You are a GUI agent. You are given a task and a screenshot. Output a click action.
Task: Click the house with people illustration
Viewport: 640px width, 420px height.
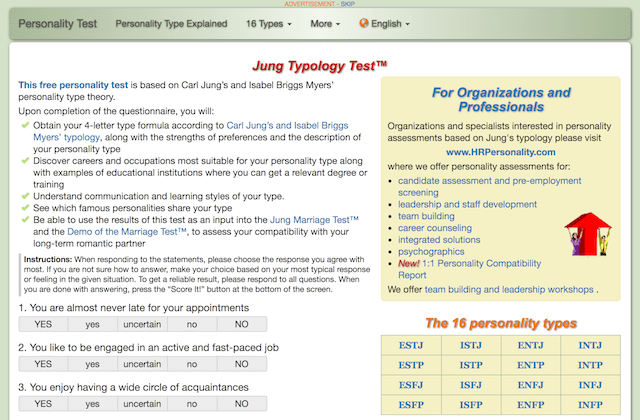coord(588,234)
